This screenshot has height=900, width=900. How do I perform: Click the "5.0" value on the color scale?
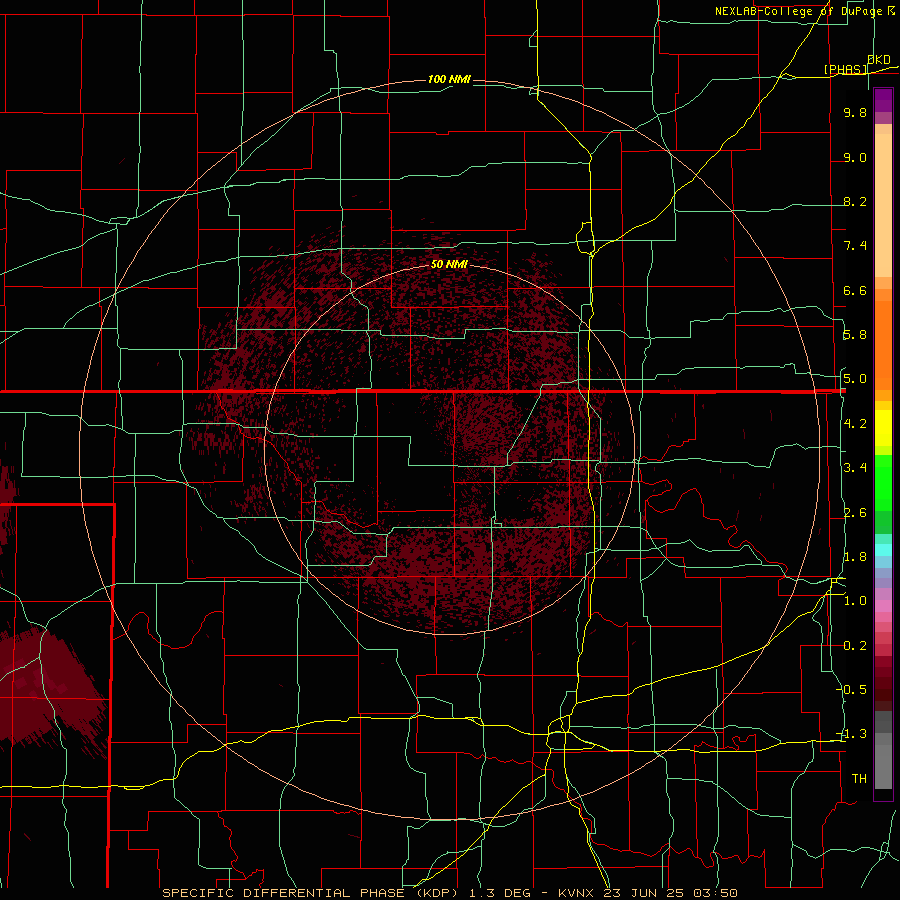pos(855,379)
